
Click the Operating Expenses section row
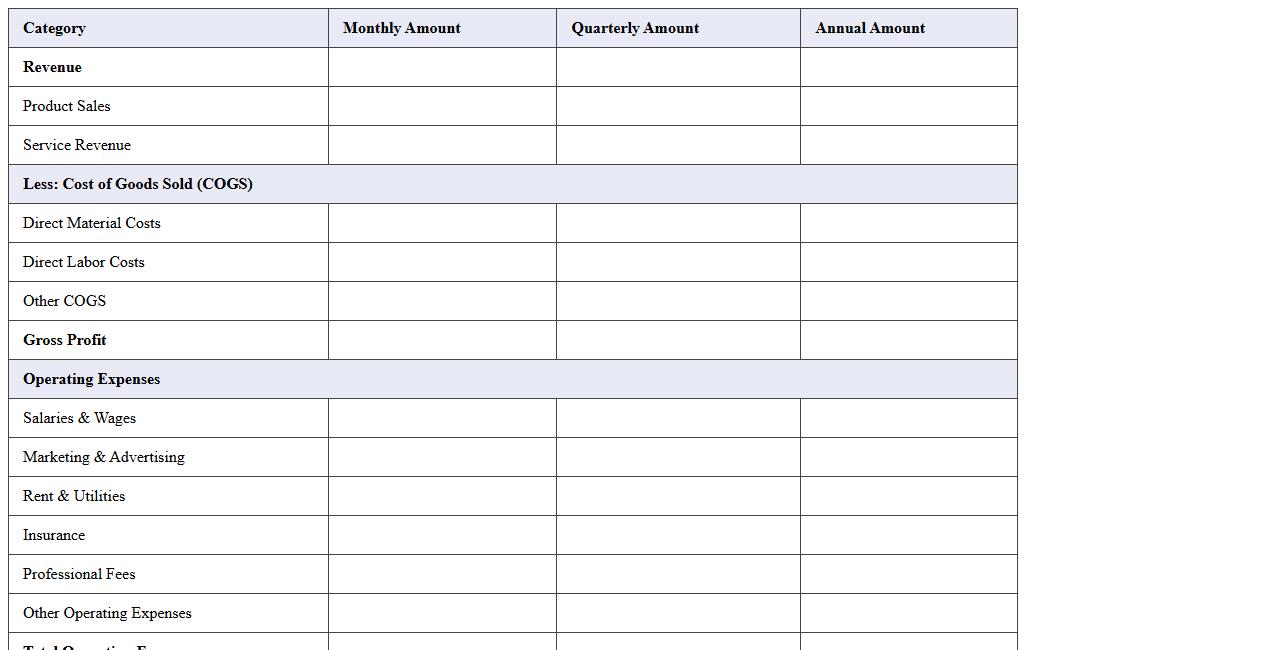(x=512, y=379)
